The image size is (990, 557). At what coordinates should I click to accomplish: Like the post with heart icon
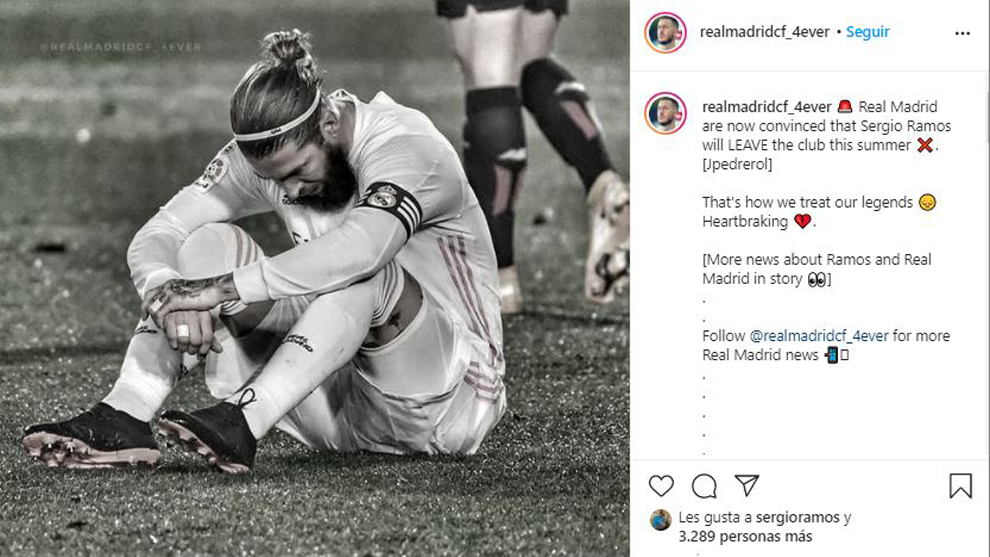[661, 486]
